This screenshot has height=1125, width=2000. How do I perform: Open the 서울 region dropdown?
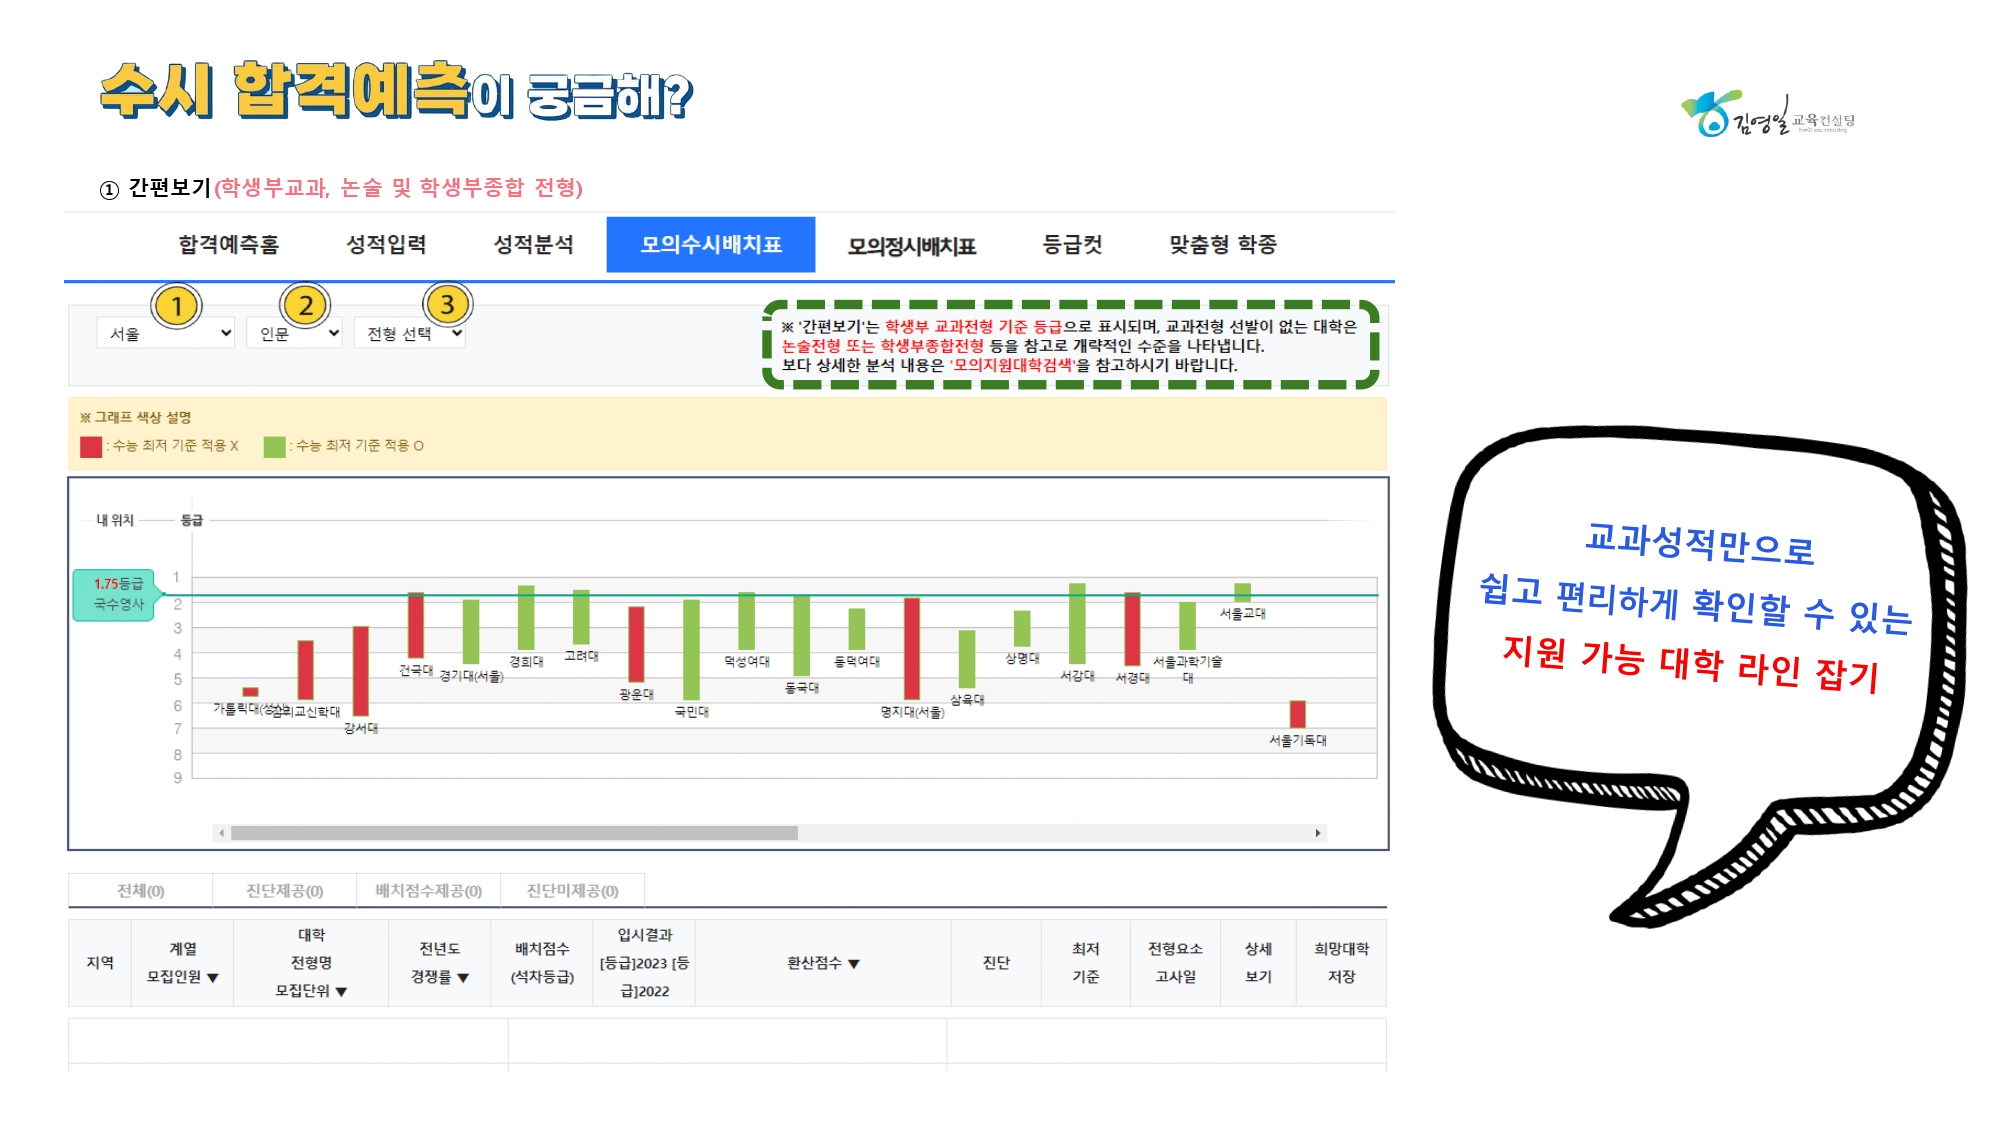click(x=166, y=333)
